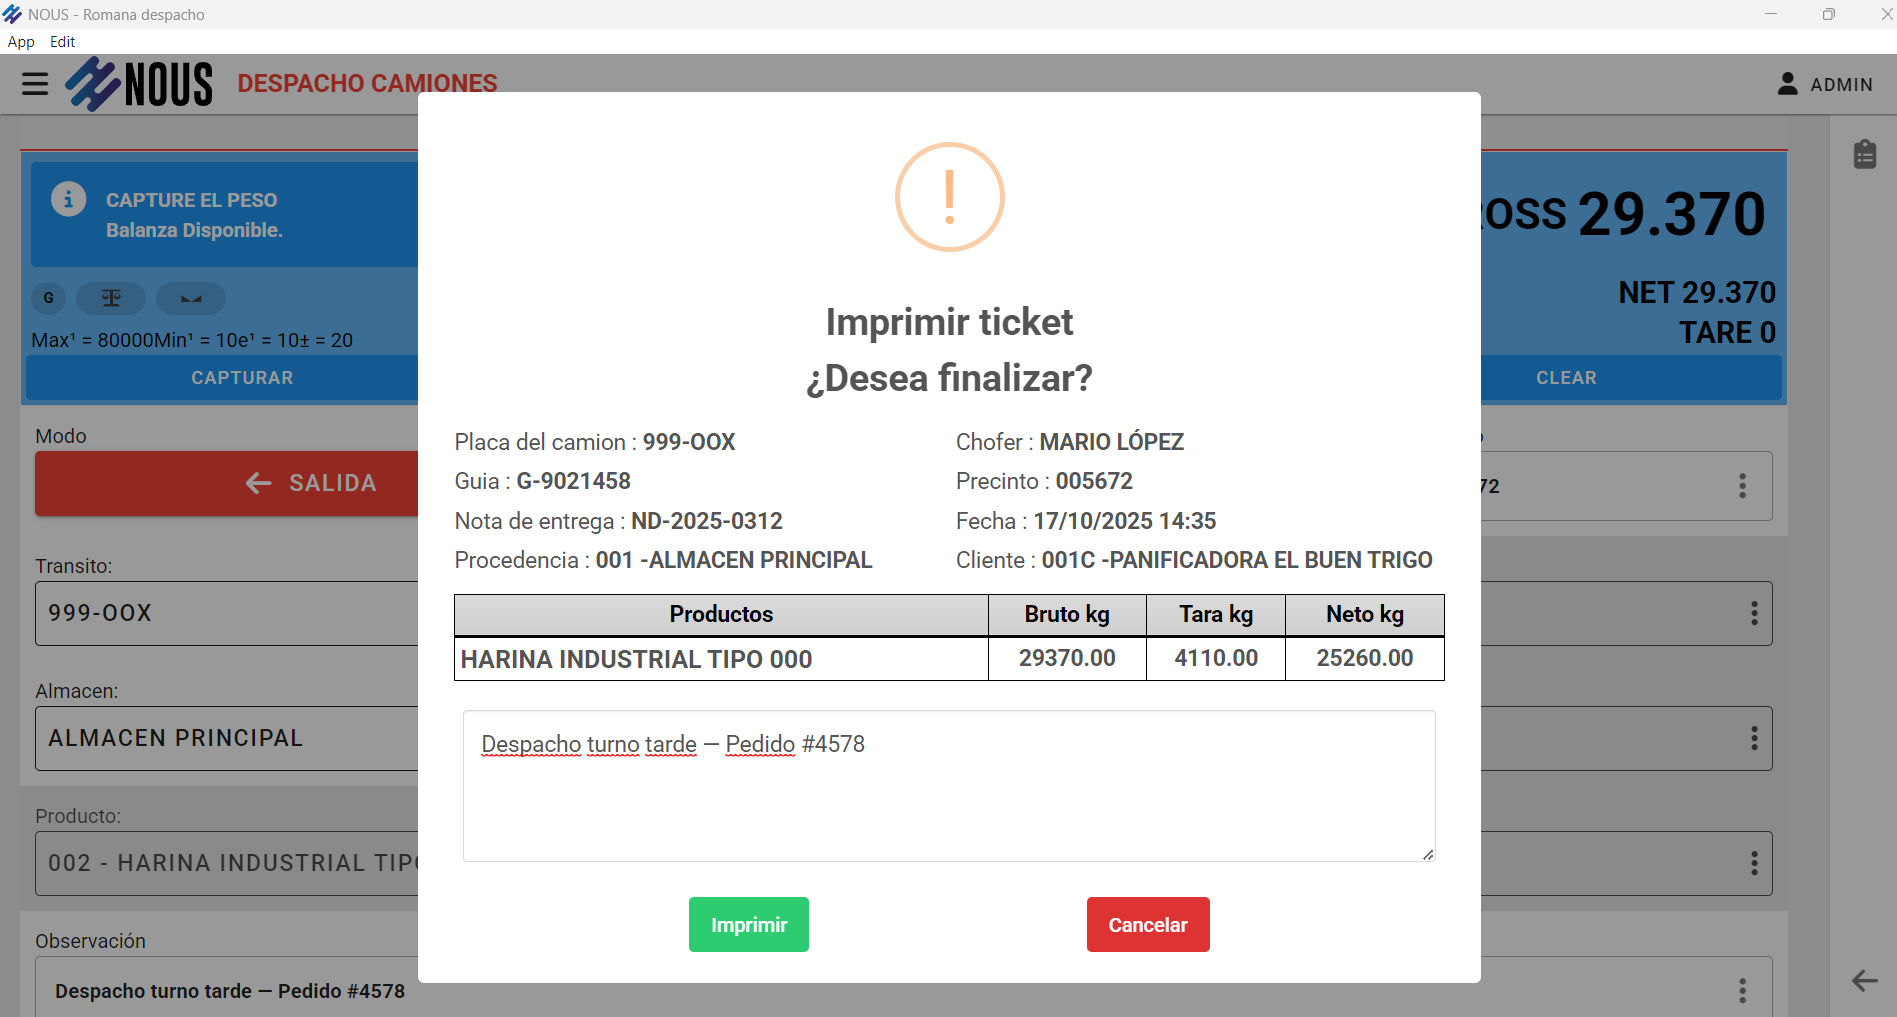Image resolution: width=1897 pixels, height=1017 pixels.
Task: Click the info icon beside Capture el Peso
Action: tap(68, 199)
